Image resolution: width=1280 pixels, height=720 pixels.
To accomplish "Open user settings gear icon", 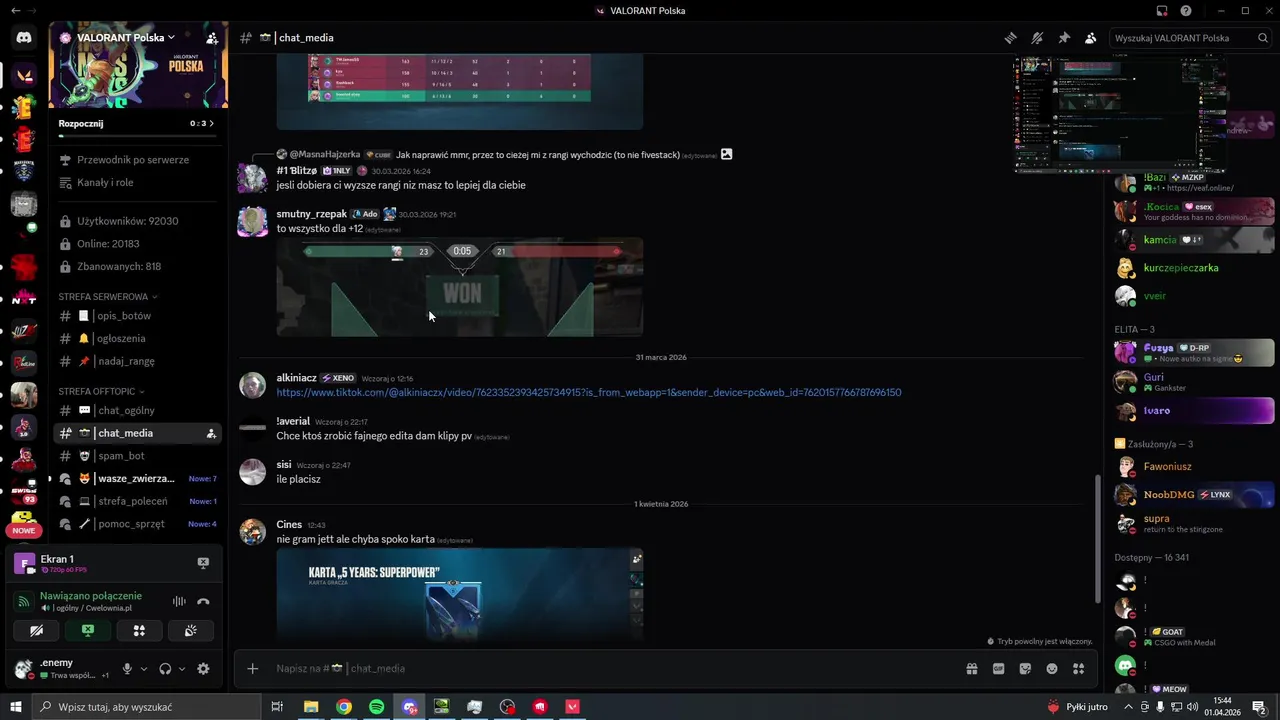I will (203, 669).
